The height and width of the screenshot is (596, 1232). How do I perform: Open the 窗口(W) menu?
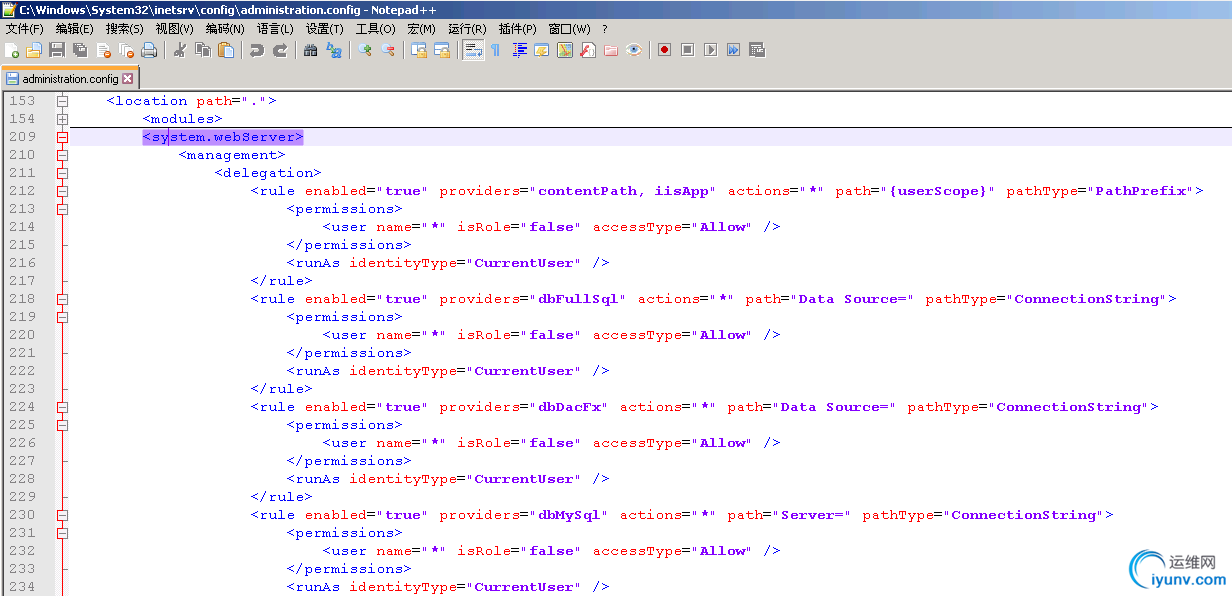pos(570,29)
